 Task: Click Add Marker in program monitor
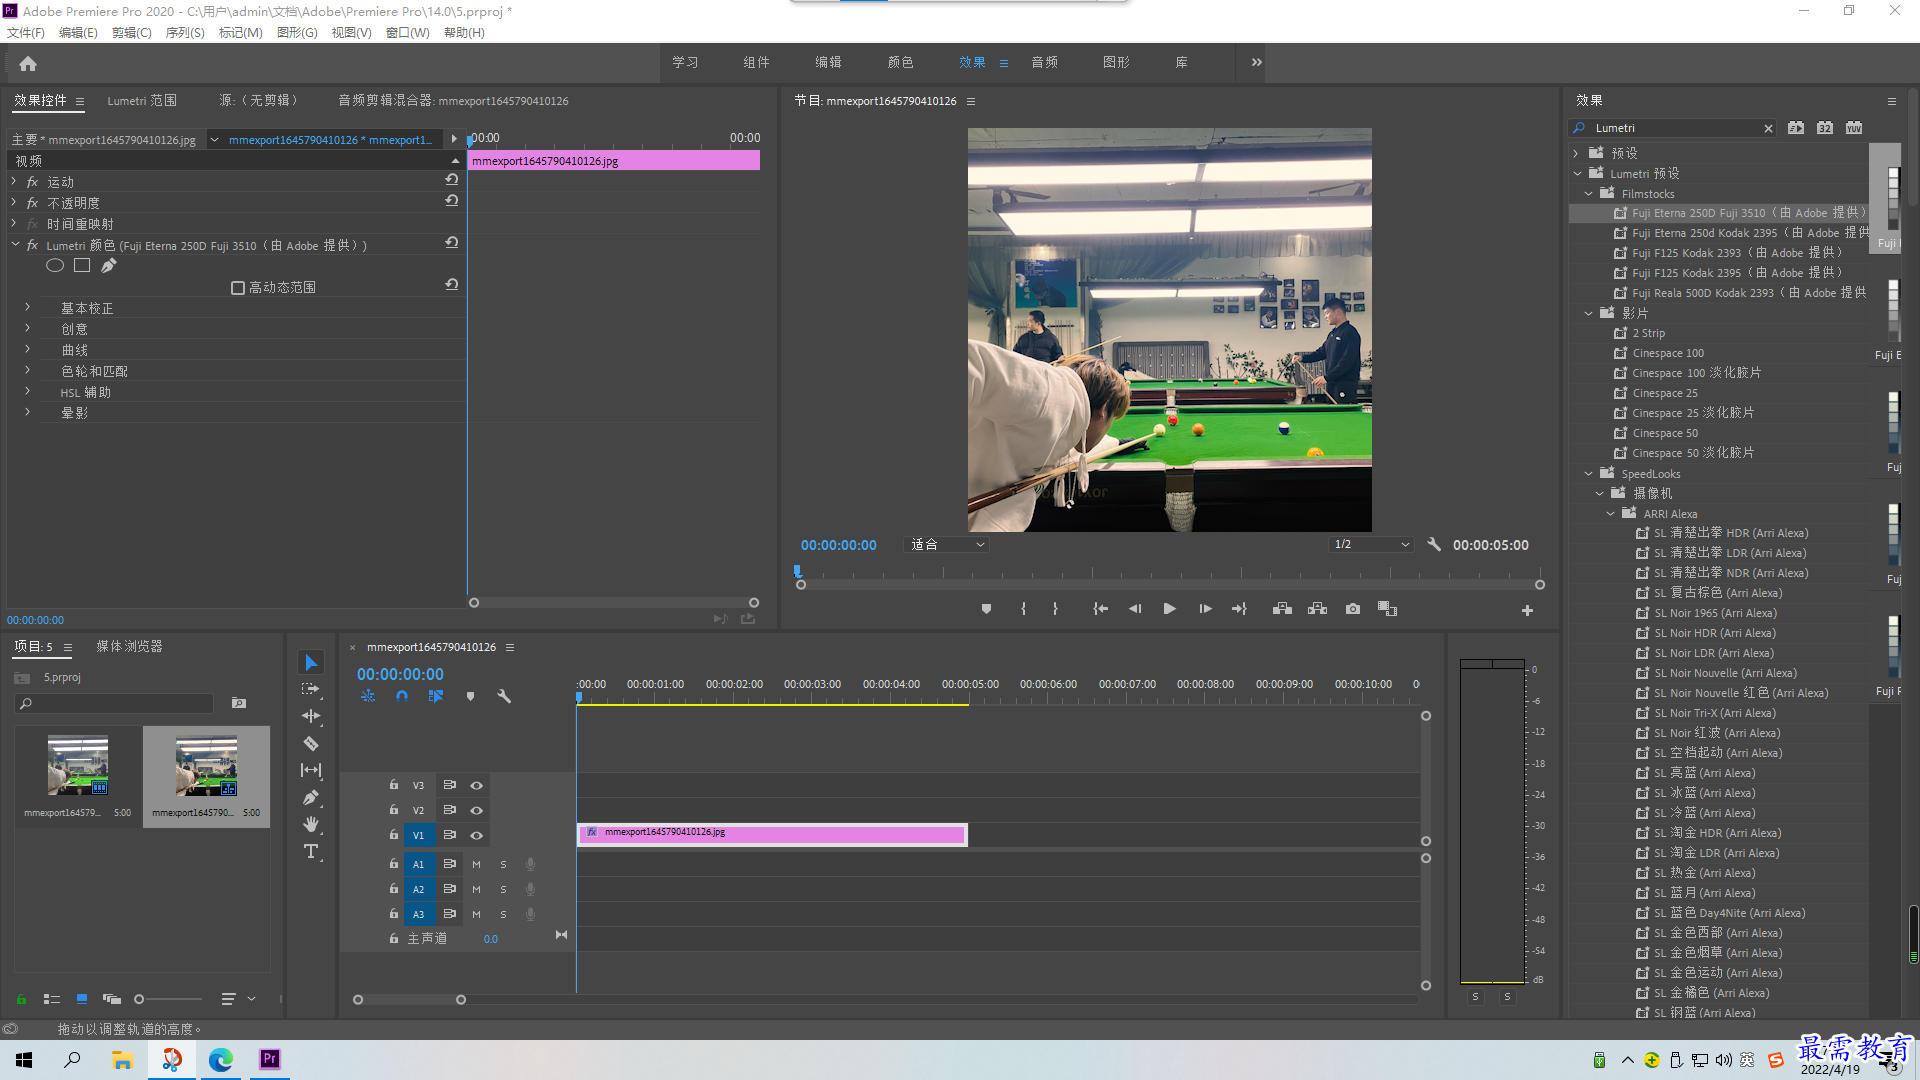point(986,609)
